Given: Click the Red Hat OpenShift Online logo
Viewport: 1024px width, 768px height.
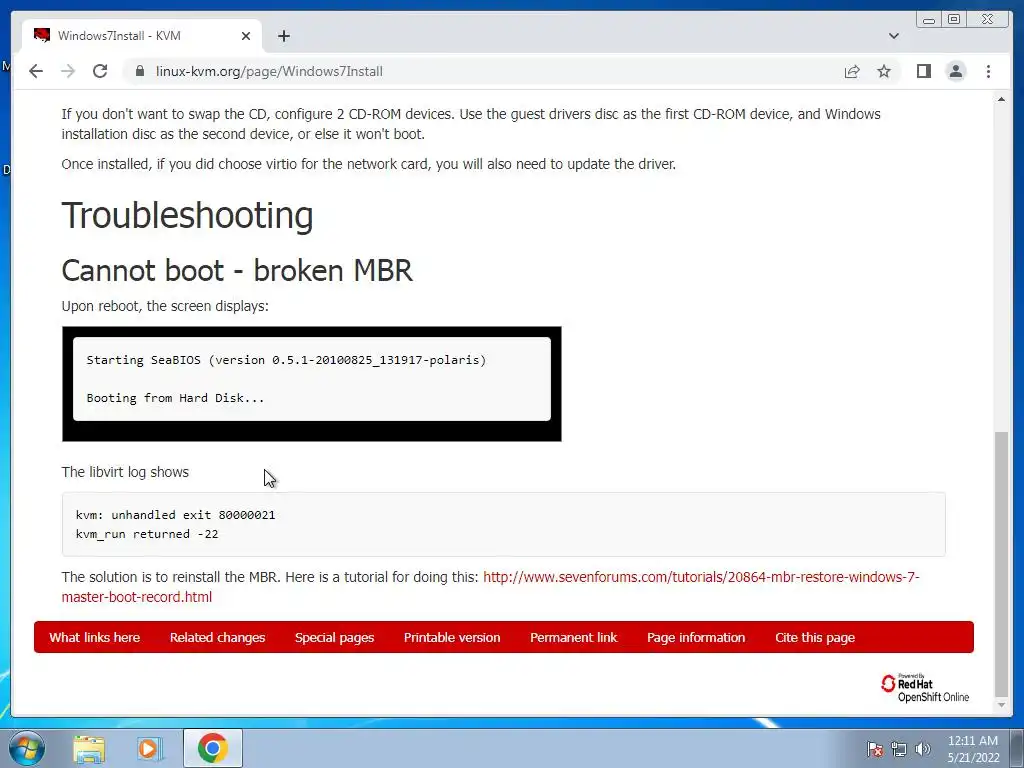Looking at the screenshot, I should (925, 688).
